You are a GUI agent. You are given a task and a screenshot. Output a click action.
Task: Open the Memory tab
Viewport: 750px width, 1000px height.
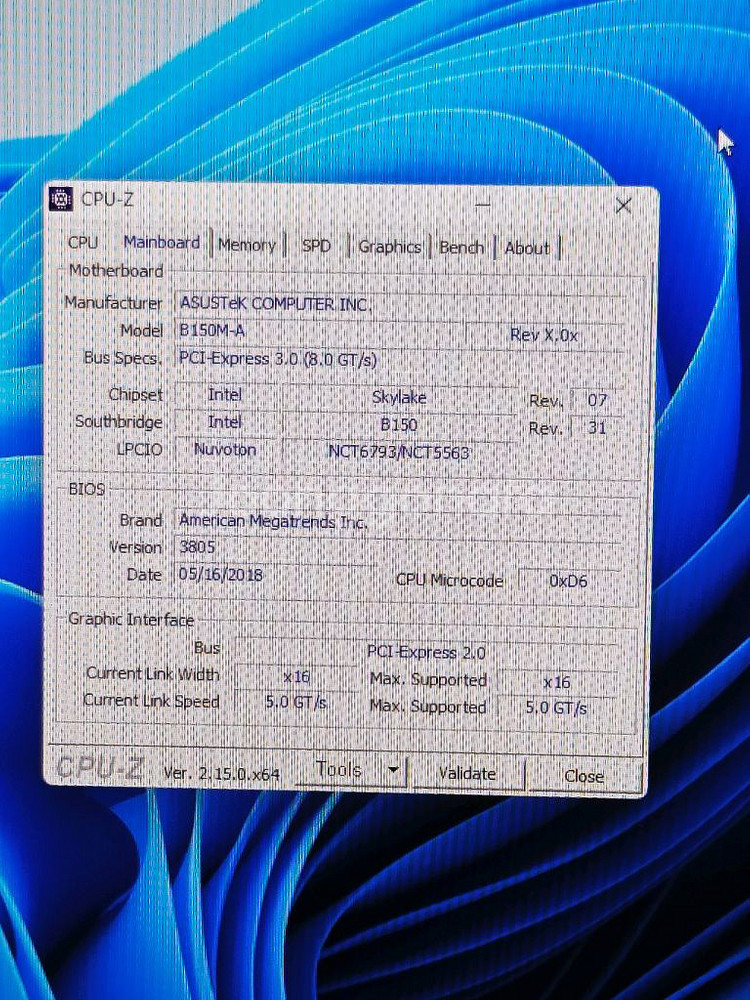click(246, 245)
